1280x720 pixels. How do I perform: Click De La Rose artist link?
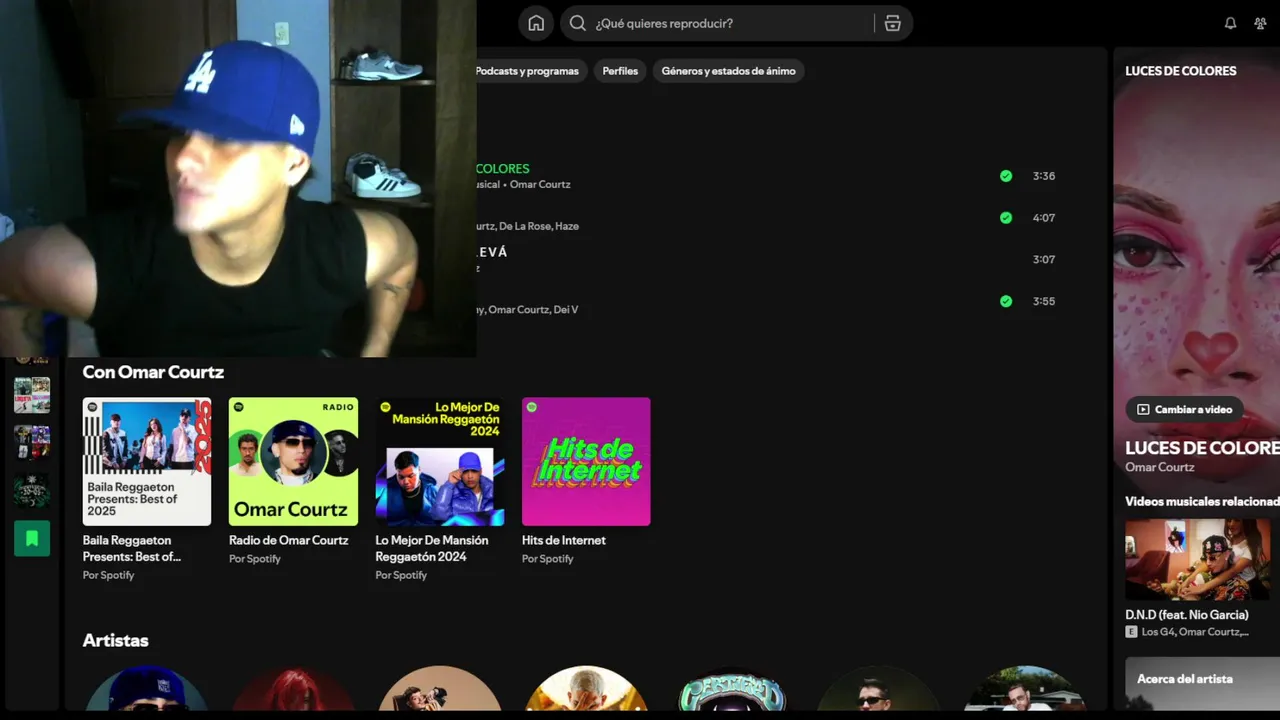click(x=525, y=226)
